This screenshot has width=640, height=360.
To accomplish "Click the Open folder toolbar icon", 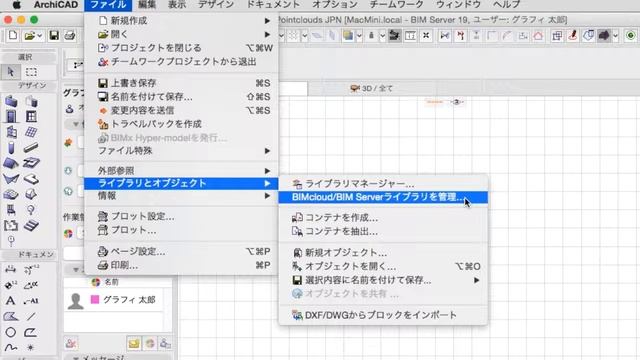I will tap(29, 36).
